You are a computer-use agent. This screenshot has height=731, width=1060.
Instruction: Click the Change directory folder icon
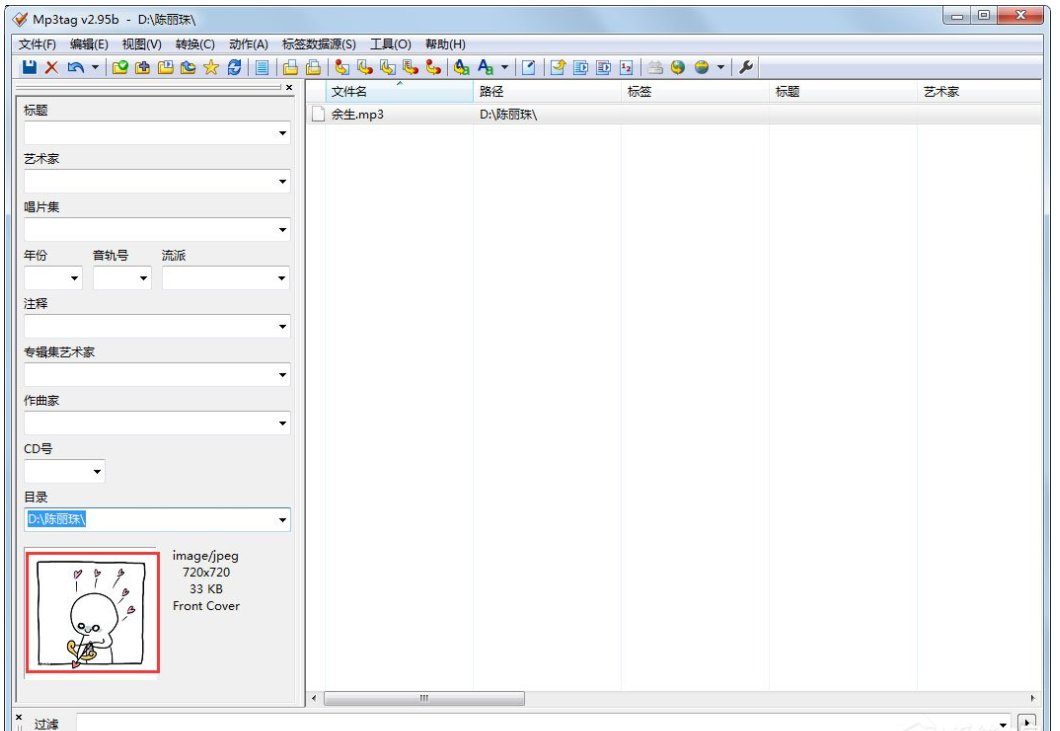click(x=121, y=67)
